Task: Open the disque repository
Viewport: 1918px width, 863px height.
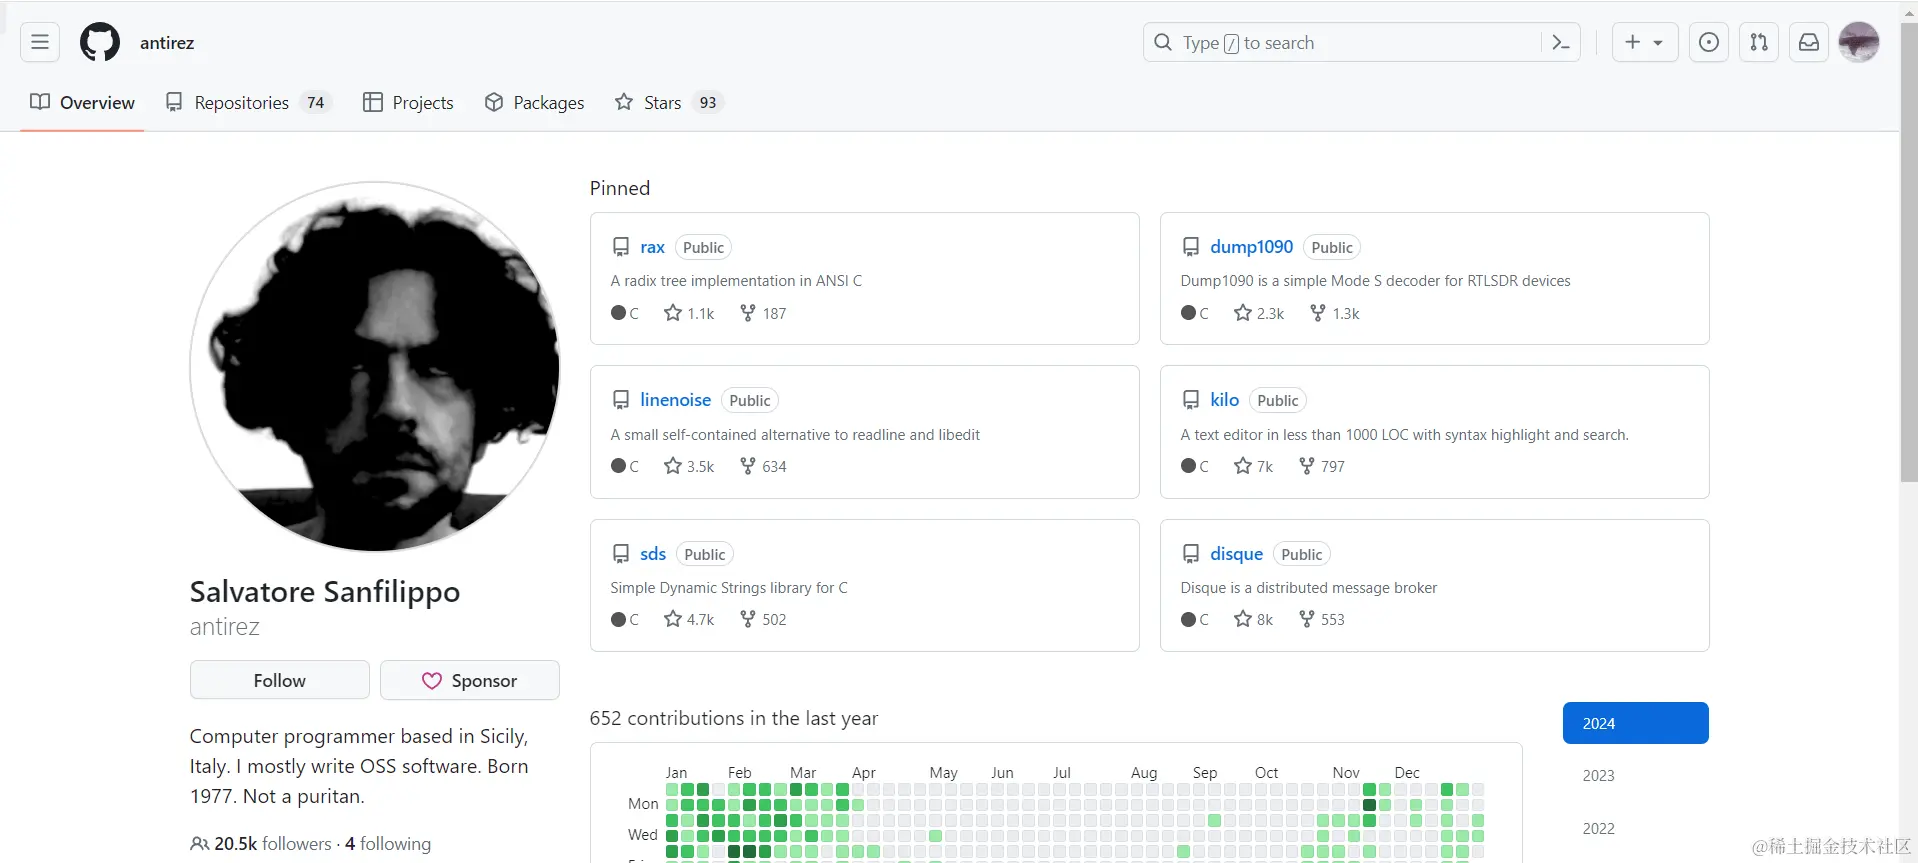Action: coord(1236,554)
